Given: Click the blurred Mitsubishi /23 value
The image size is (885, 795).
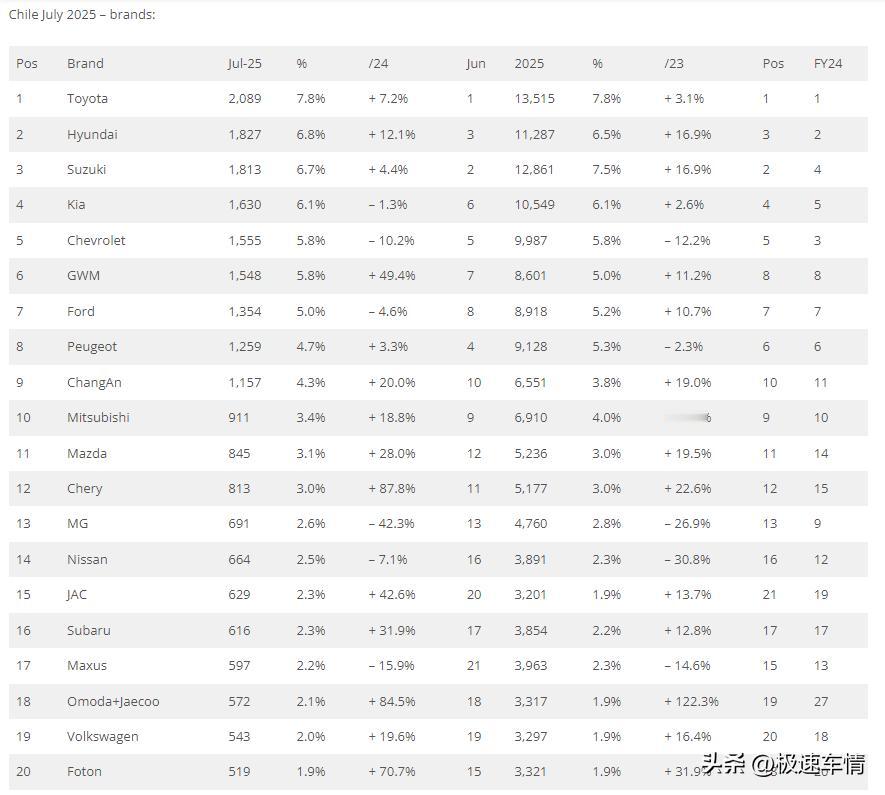Looking at the screenshot, I should (x=687, y=418).
